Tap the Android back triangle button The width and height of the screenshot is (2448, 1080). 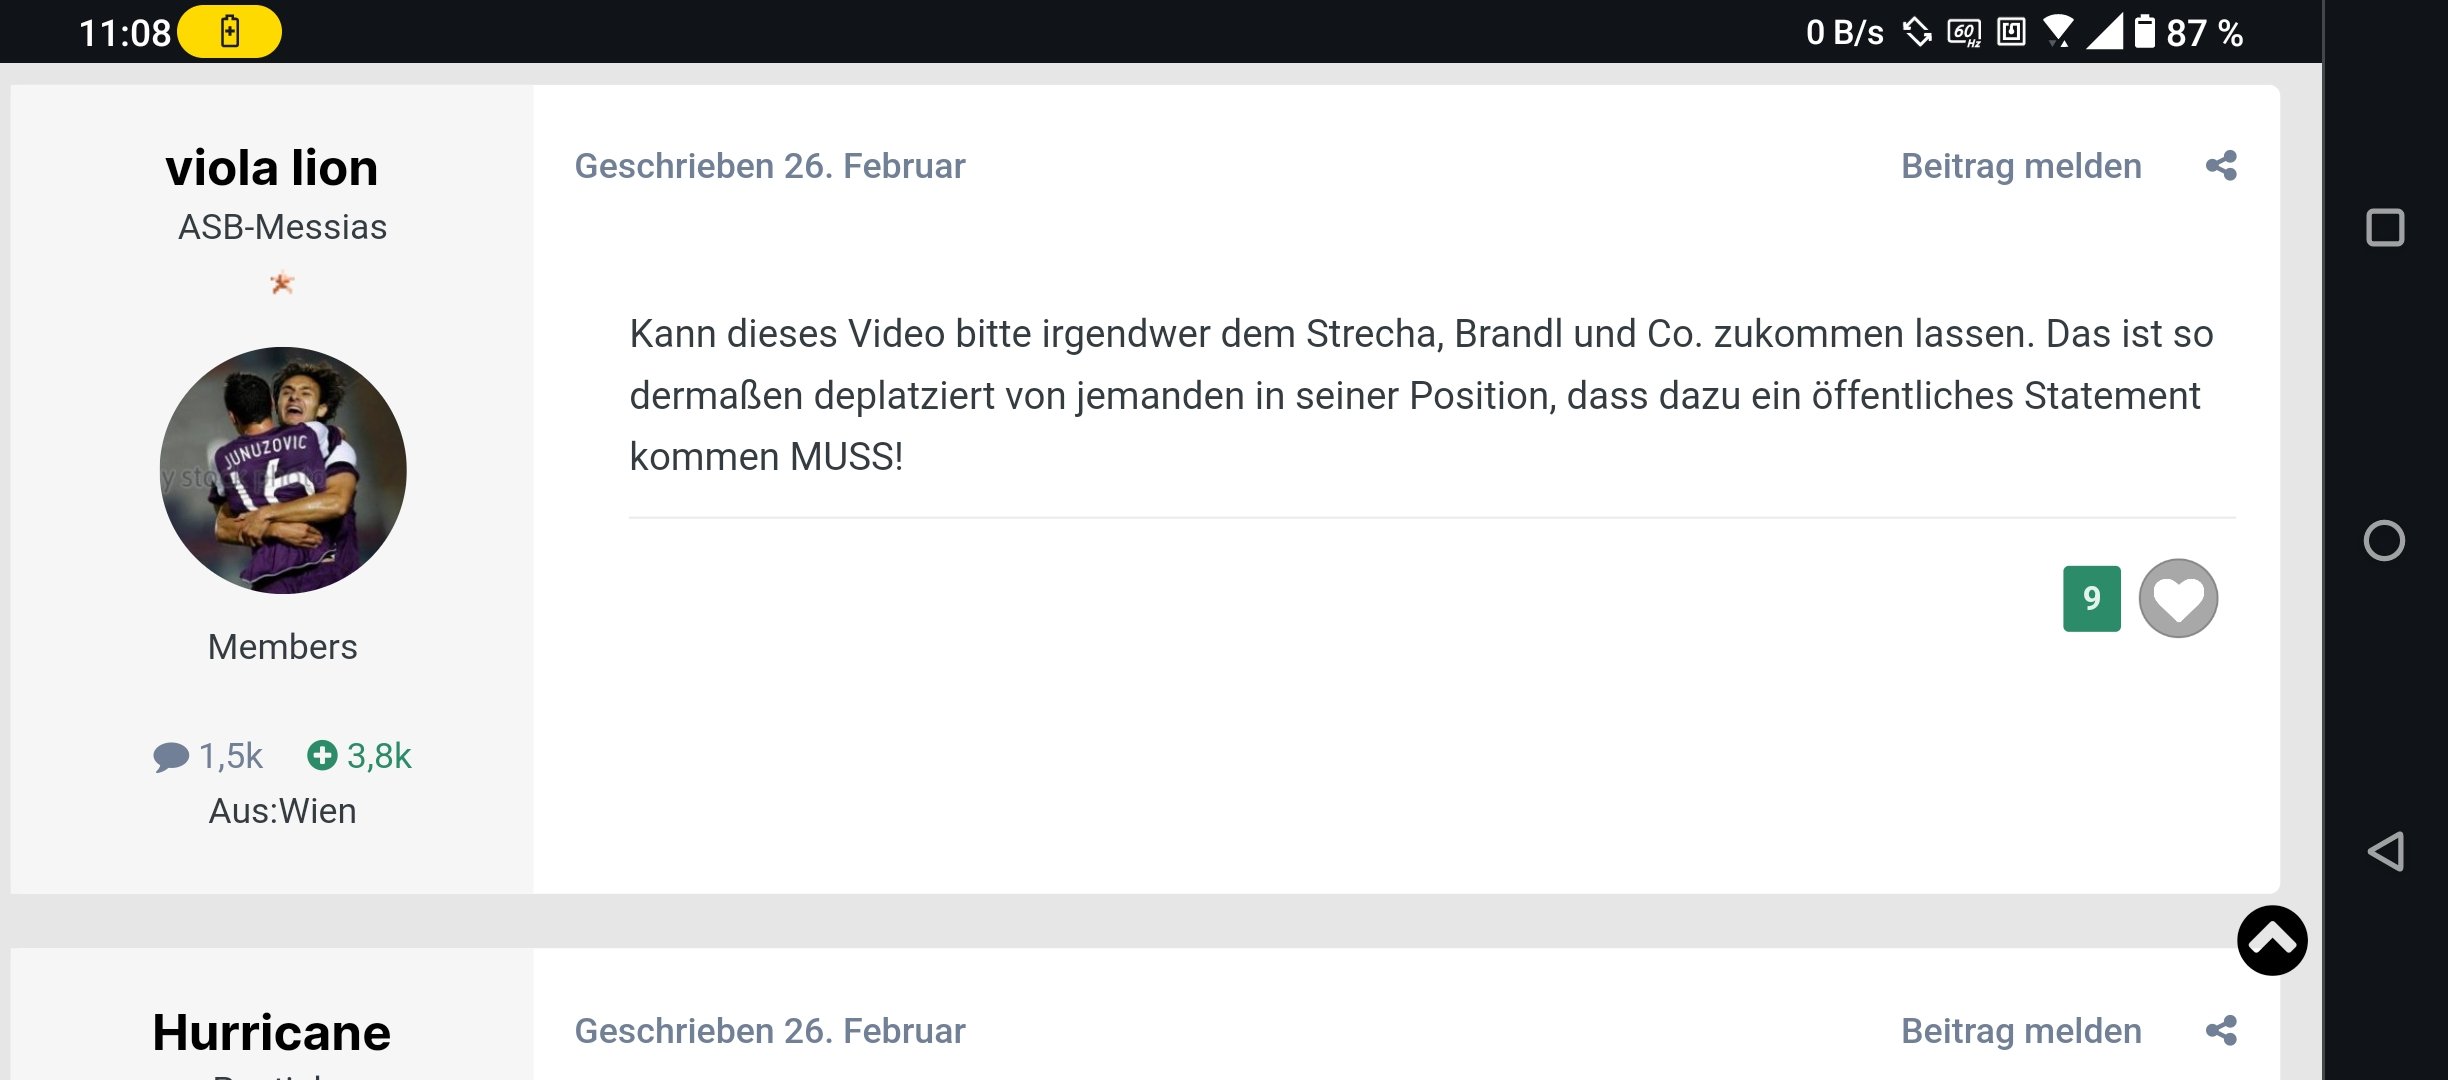point(2385,852)
